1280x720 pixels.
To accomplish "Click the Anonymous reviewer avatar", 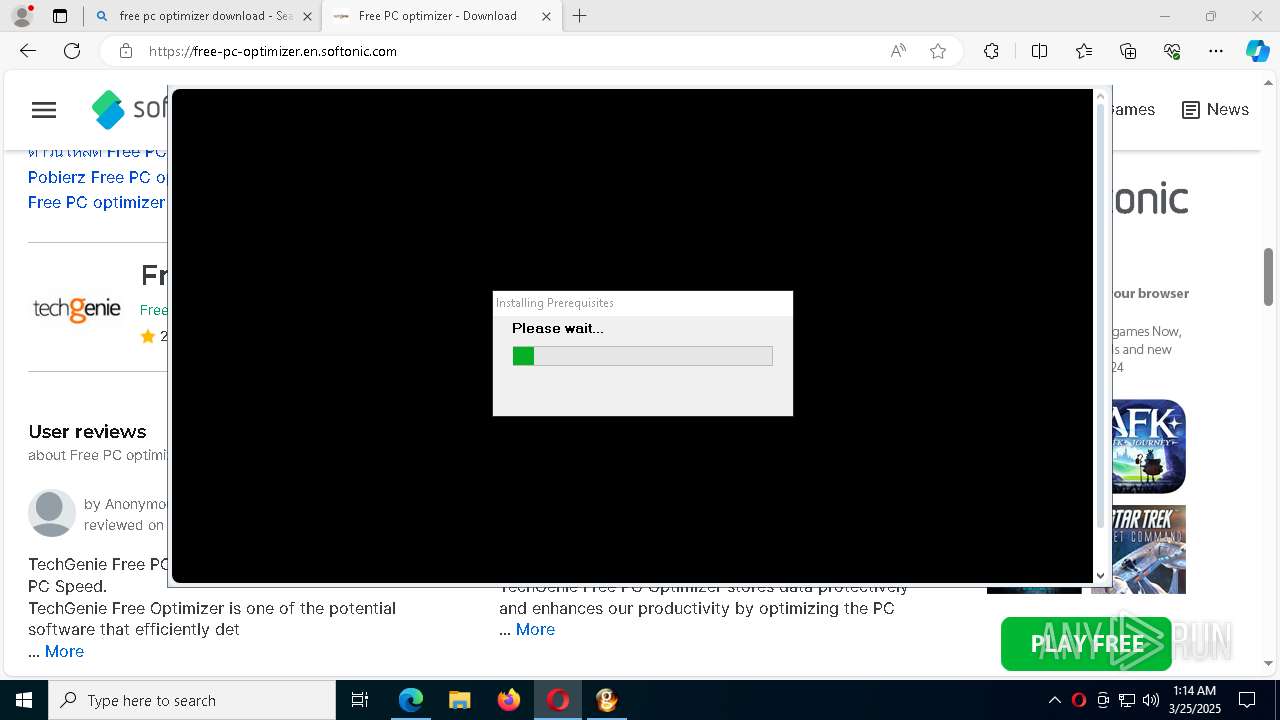I will point(52,513).
